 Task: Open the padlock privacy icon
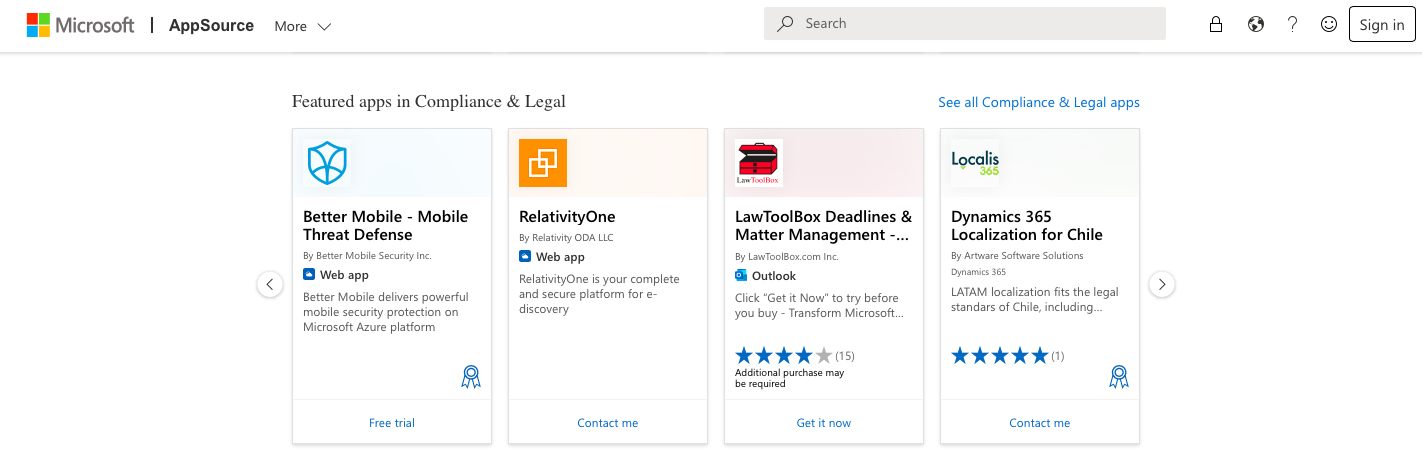(x=1216, y=25)
